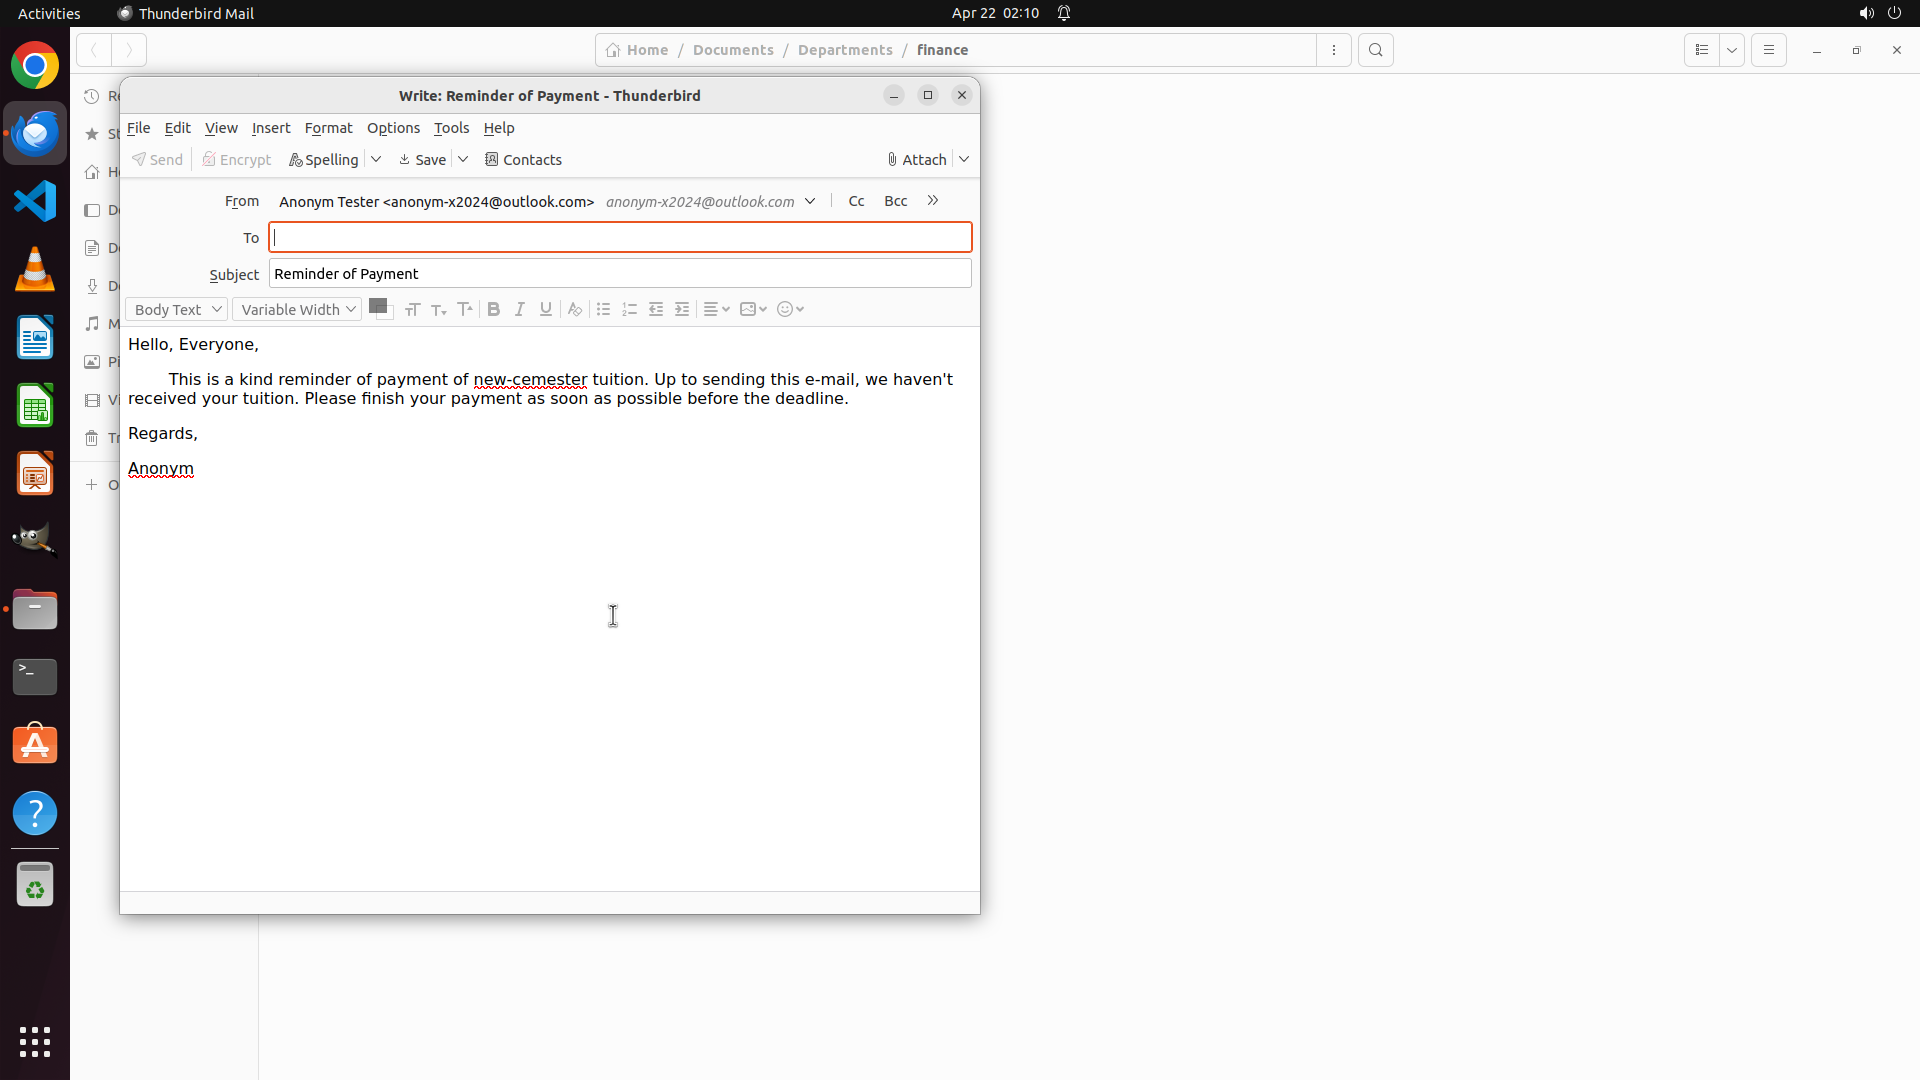Click the indent text icon
This screenshot has width=1920, height=1080.
(682, 309)
